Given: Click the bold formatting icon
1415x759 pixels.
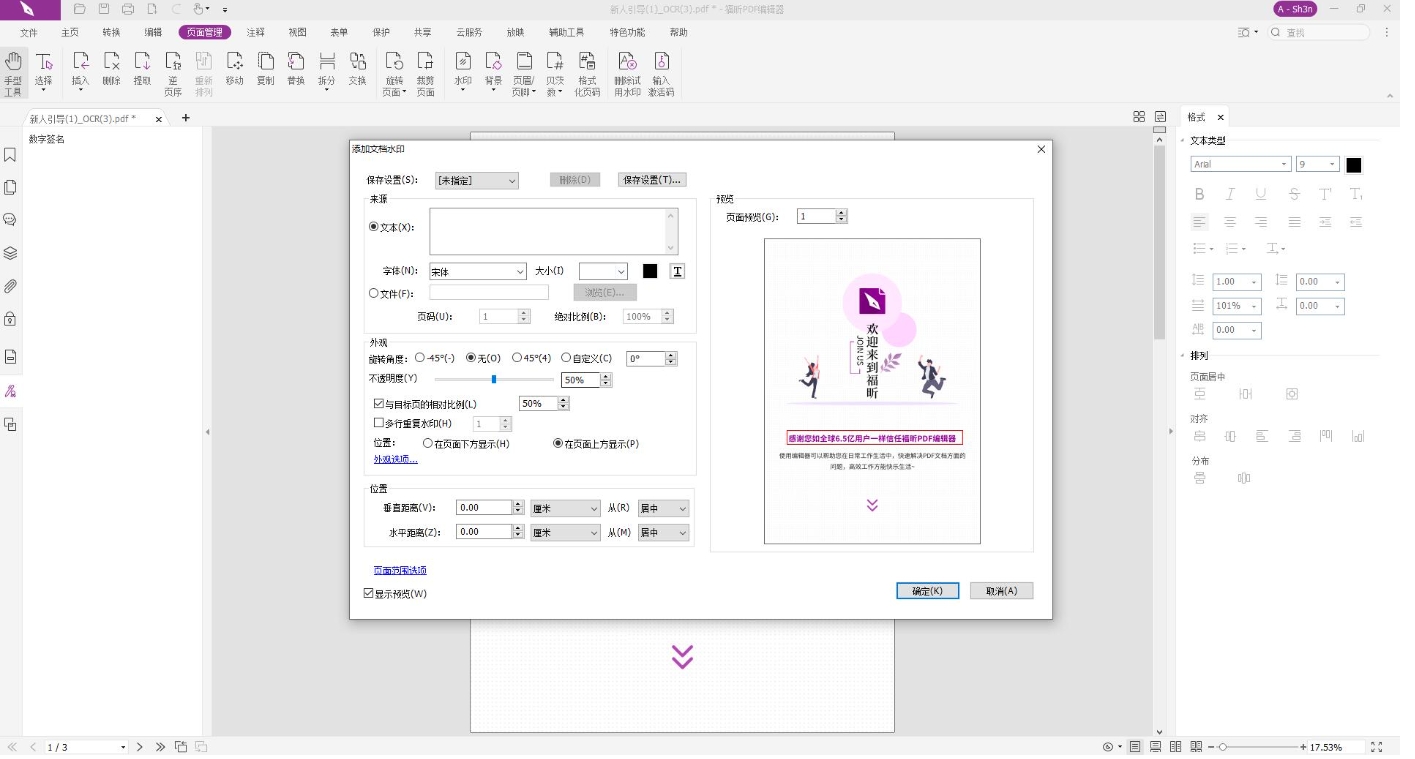Looking at the screenshot, I should point(1199,194).
